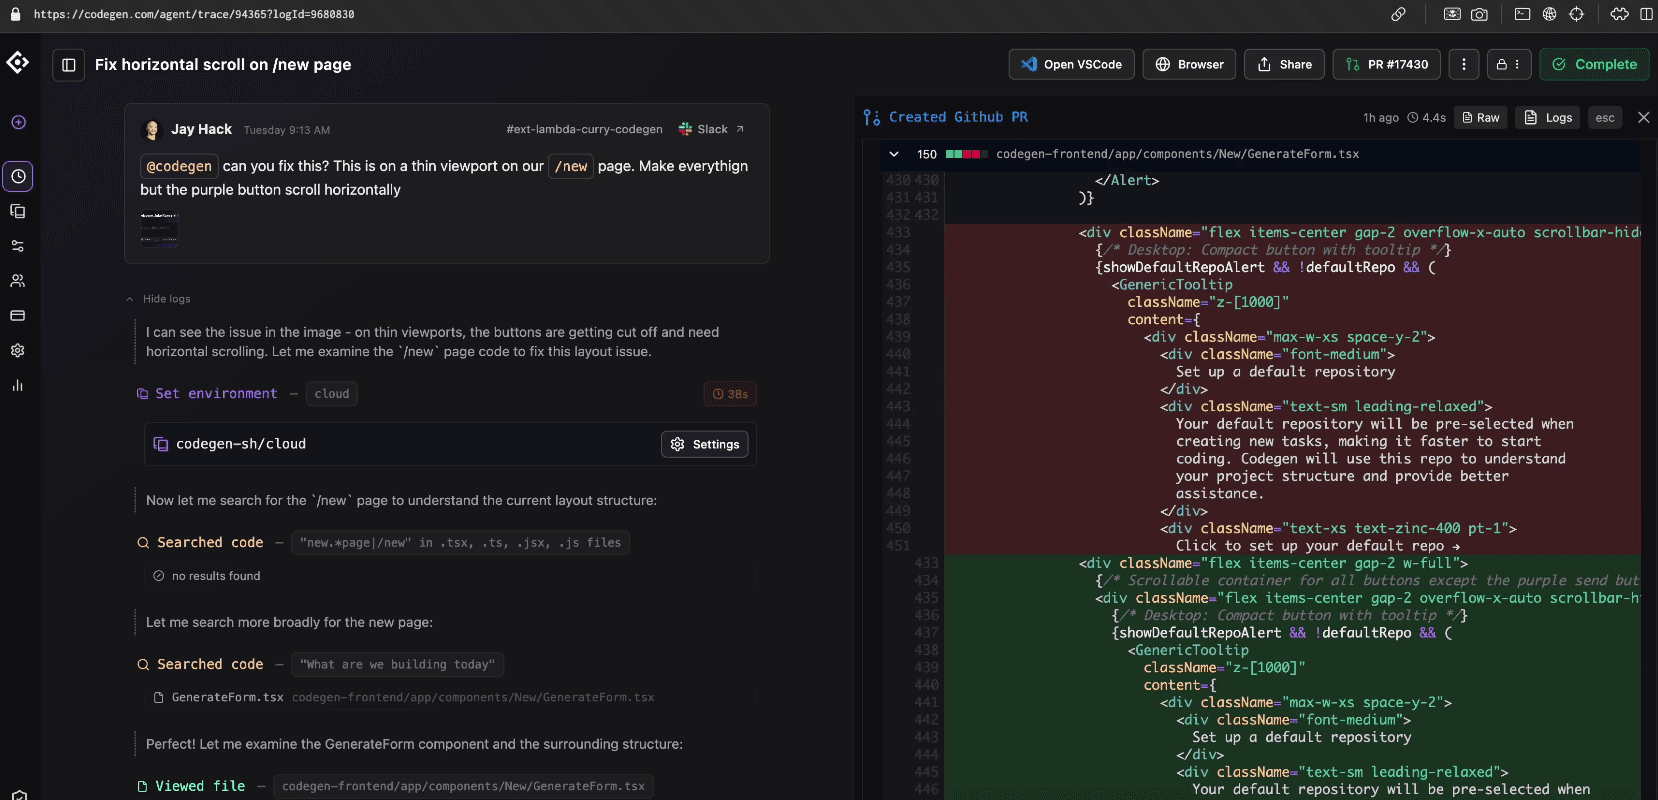Toggle the browser side panel icon
Viewport: 1658px width, 800px height.
1647,14
